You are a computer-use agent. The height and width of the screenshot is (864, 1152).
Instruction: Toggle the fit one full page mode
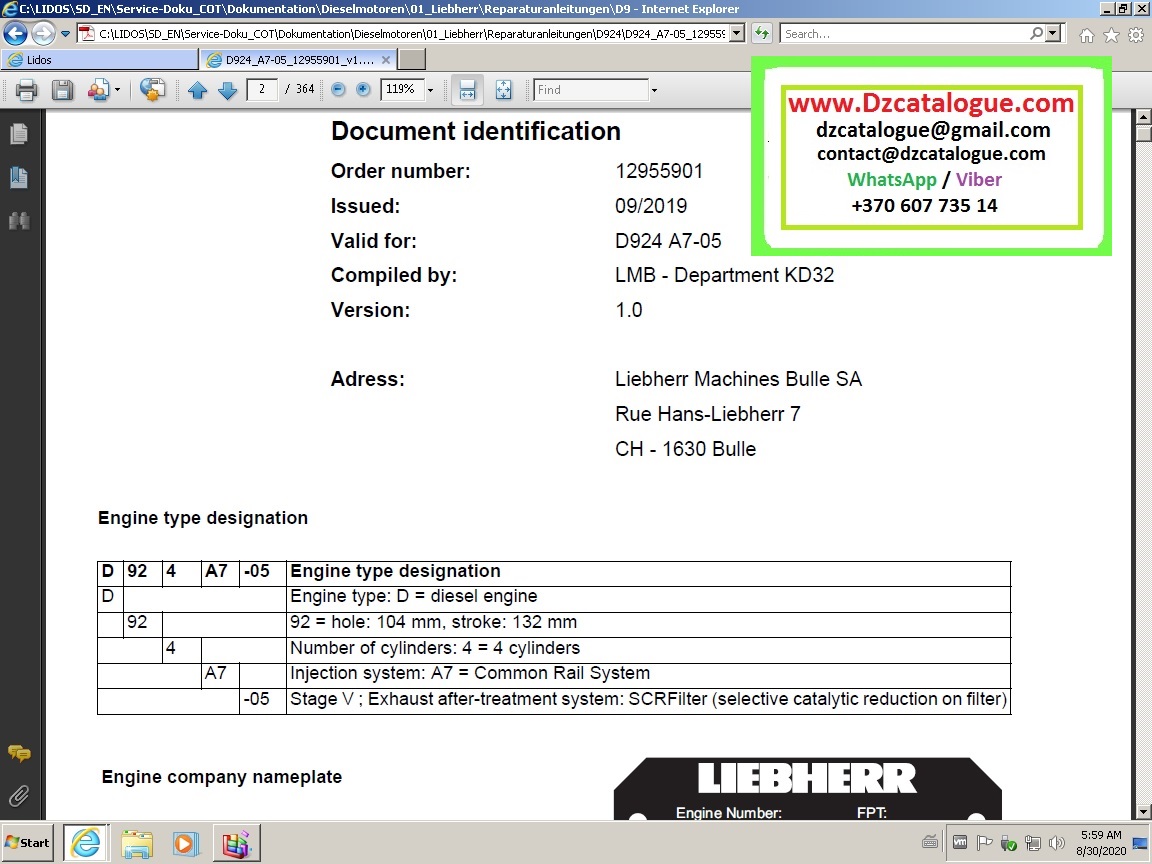coord(503,90)
